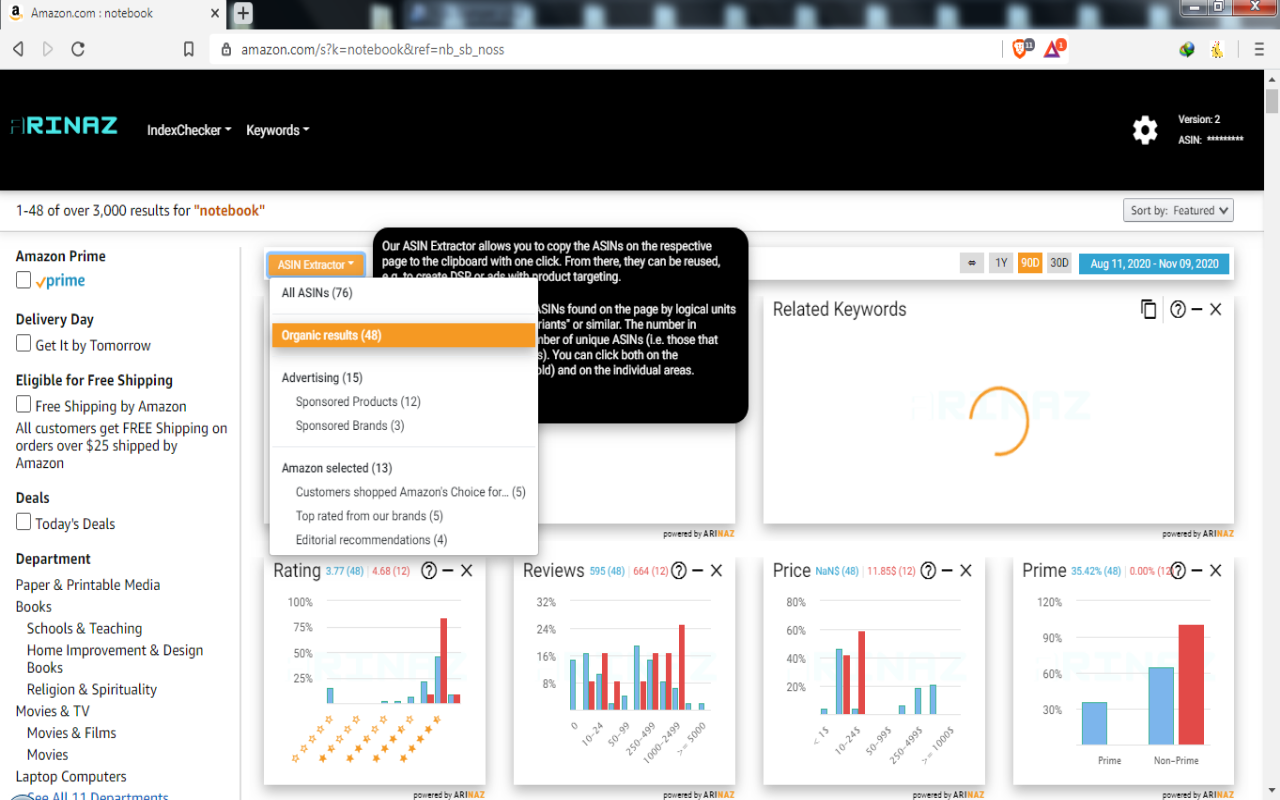Screen dimensions: 1280x800
Task: Open a new browser tab
Action: 243,13
